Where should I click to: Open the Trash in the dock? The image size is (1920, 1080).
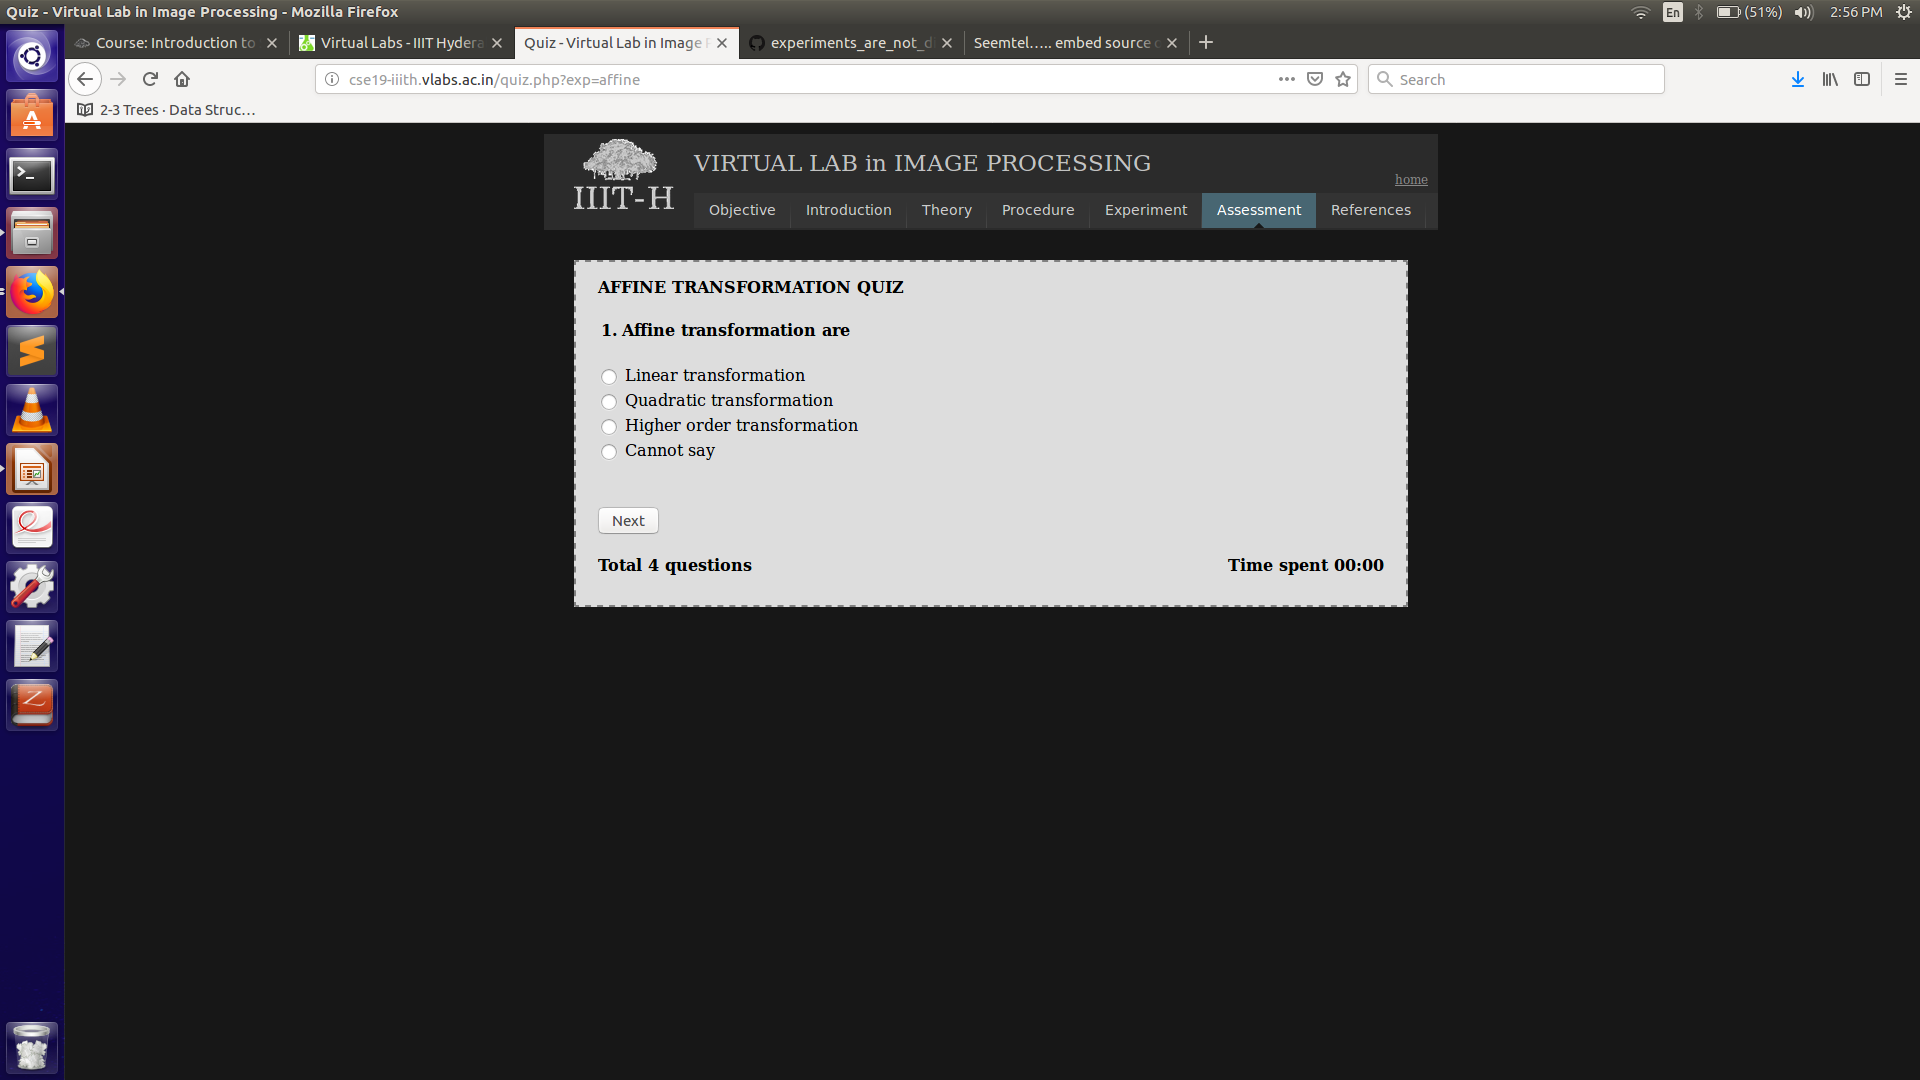(x=31, y=1047)
